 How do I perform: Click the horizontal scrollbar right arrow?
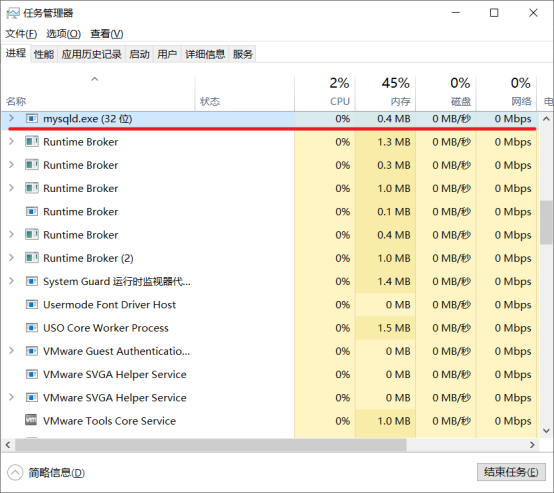532,445
